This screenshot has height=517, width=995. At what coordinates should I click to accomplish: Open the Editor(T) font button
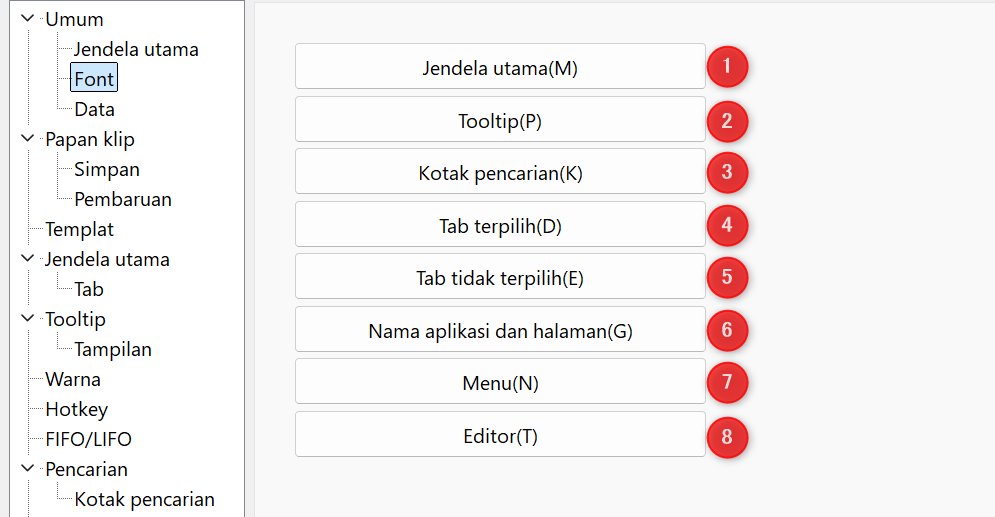tap(500, 435)
